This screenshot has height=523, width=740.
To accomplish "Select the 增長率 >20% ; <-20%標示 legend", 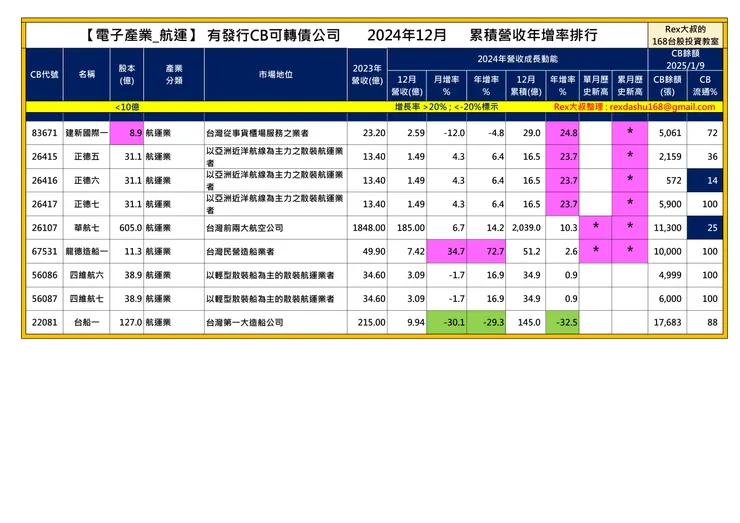I will click(x=446, y=107).
